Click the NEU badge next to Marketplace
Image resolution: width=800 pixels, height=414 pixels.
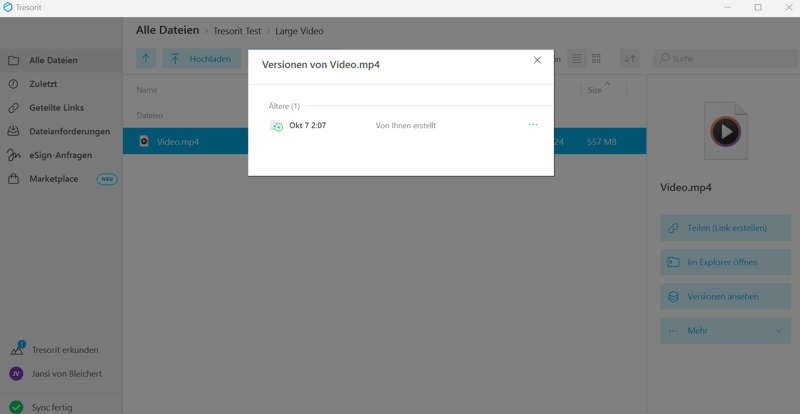[107, 179]
